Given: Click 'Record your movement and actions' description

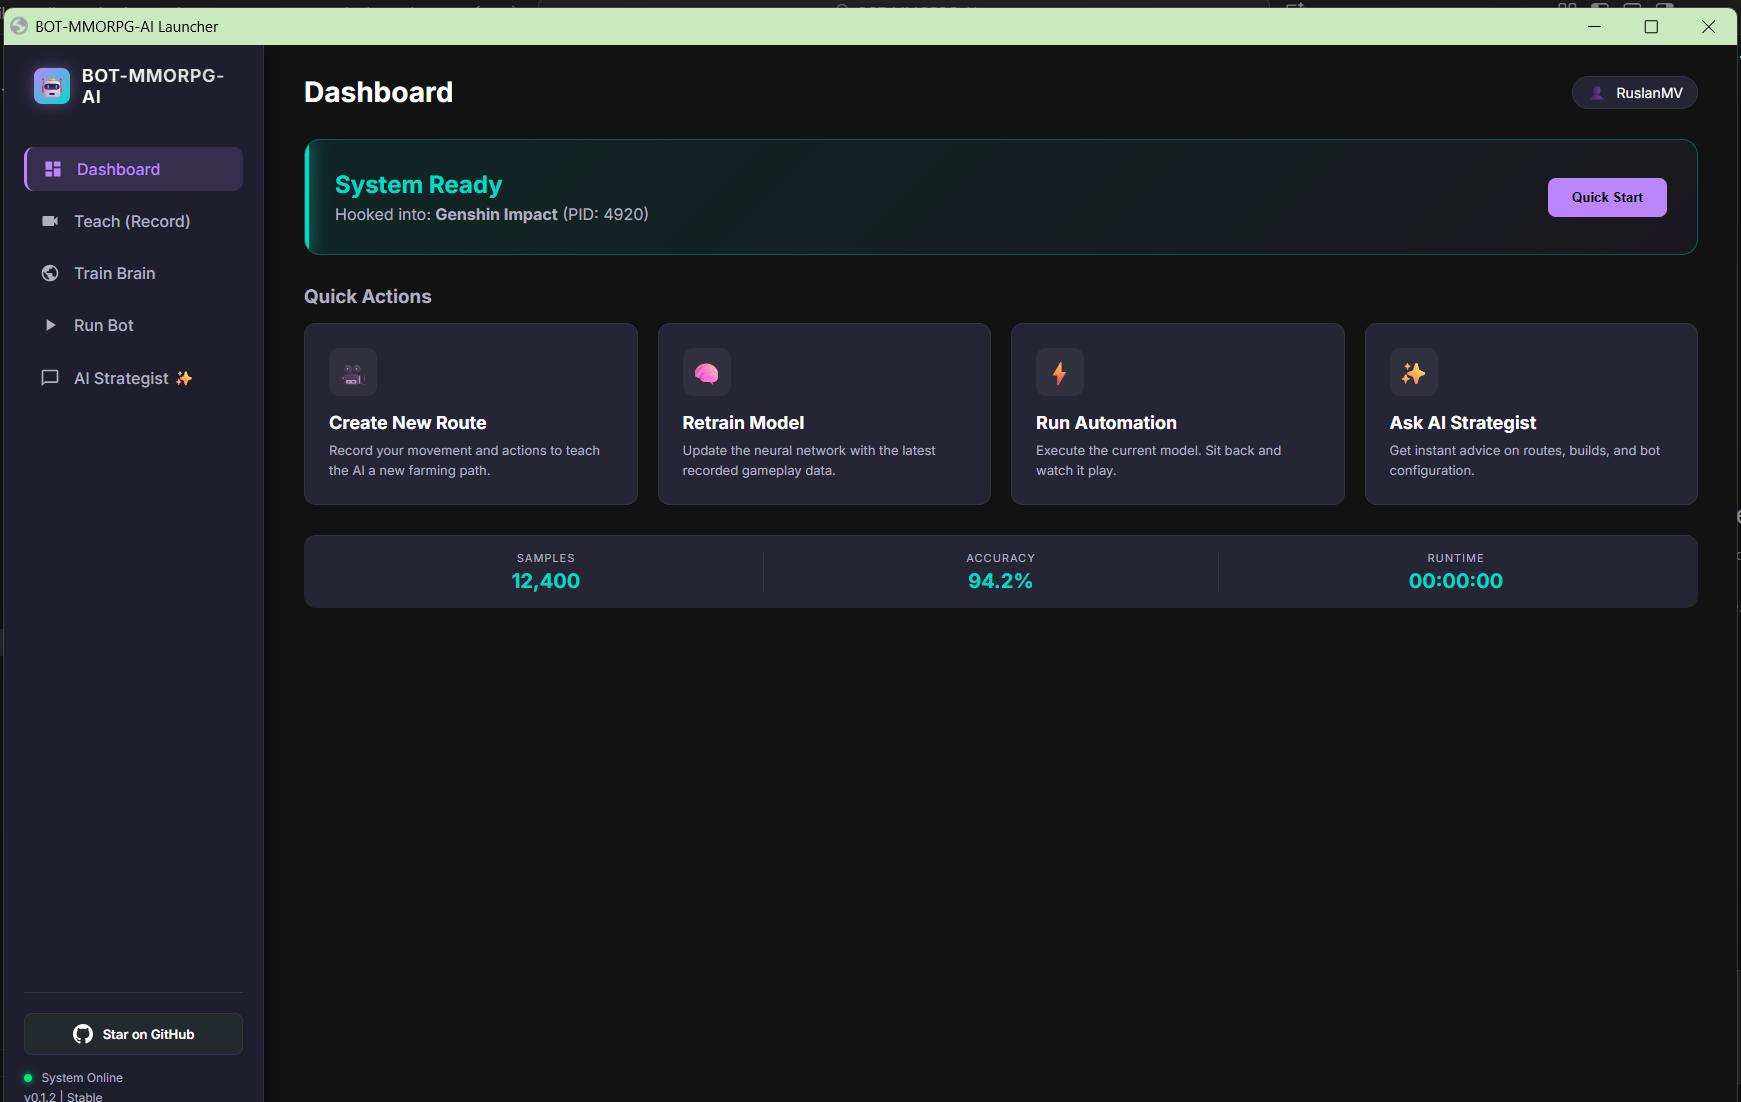Looking at the screenshot, I should pyautogui.click(x=464, y=460).
